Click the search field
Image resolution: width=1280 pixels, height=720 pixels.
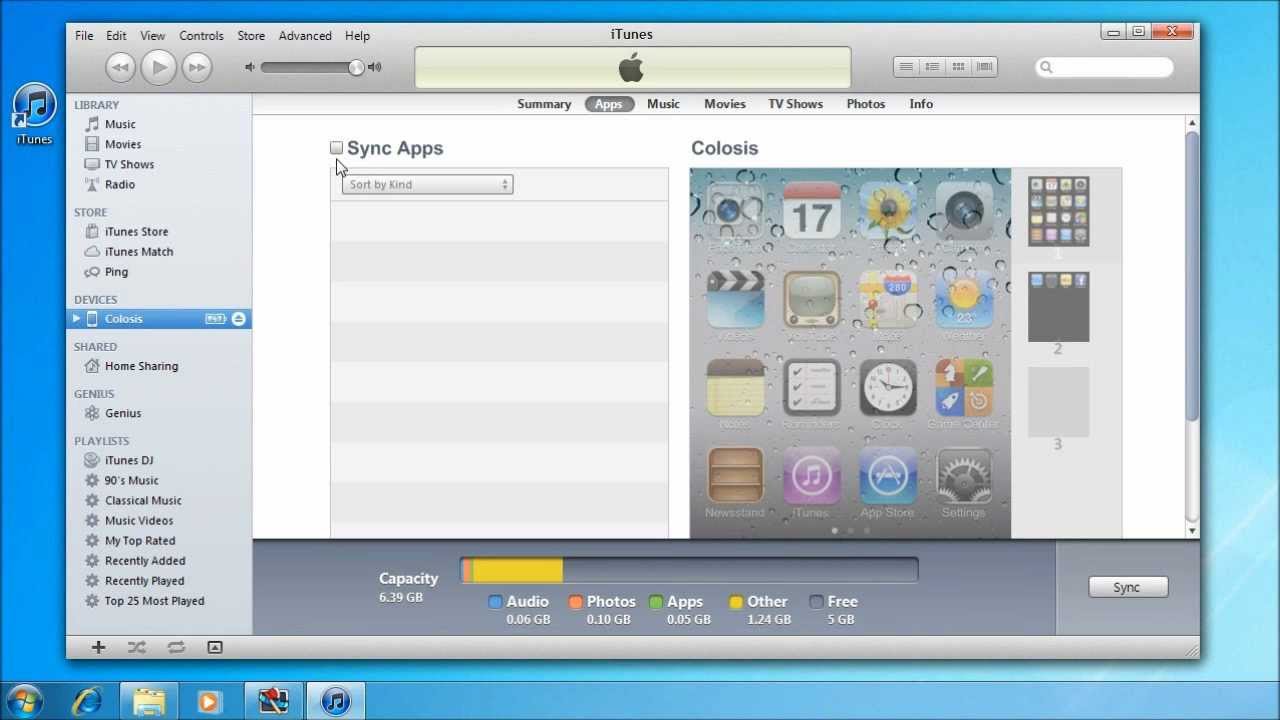click(x=1104, y=67)
